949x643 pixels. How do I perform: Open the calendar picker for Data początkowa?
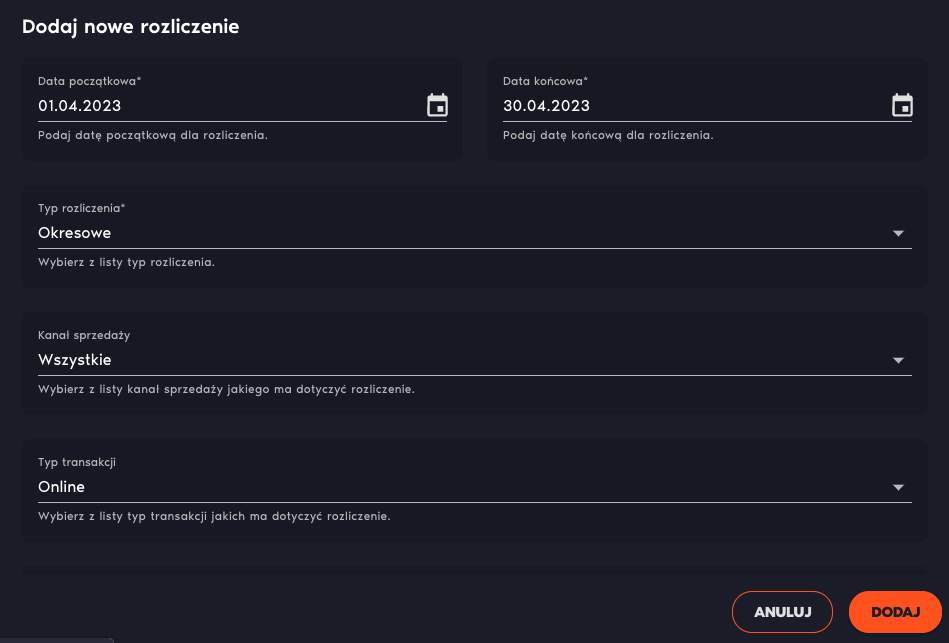(x=437, y=105)
